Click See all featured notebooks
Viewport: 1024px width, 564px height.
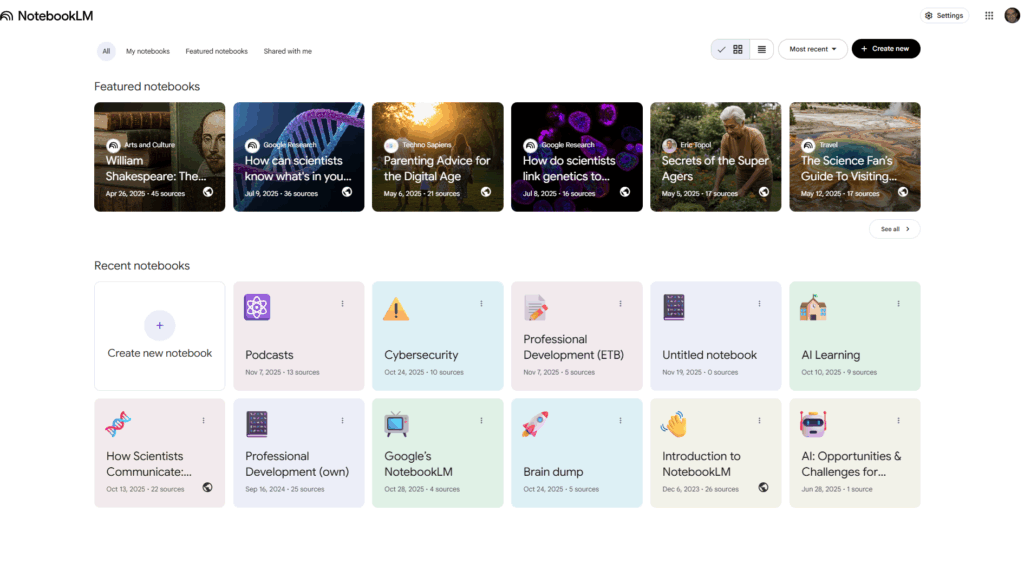[x=894, y=229]
